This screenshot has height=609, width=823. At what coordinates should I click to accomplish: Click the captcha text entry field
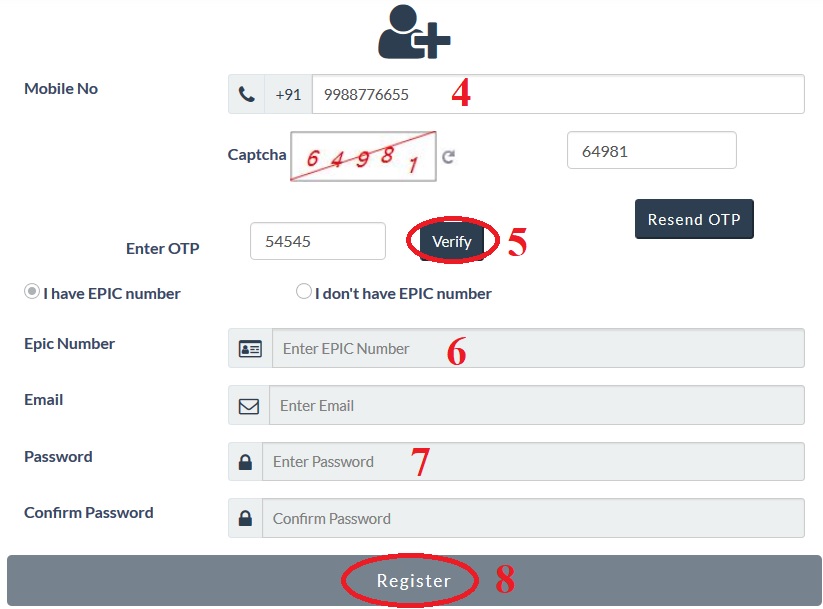[652, 150]
